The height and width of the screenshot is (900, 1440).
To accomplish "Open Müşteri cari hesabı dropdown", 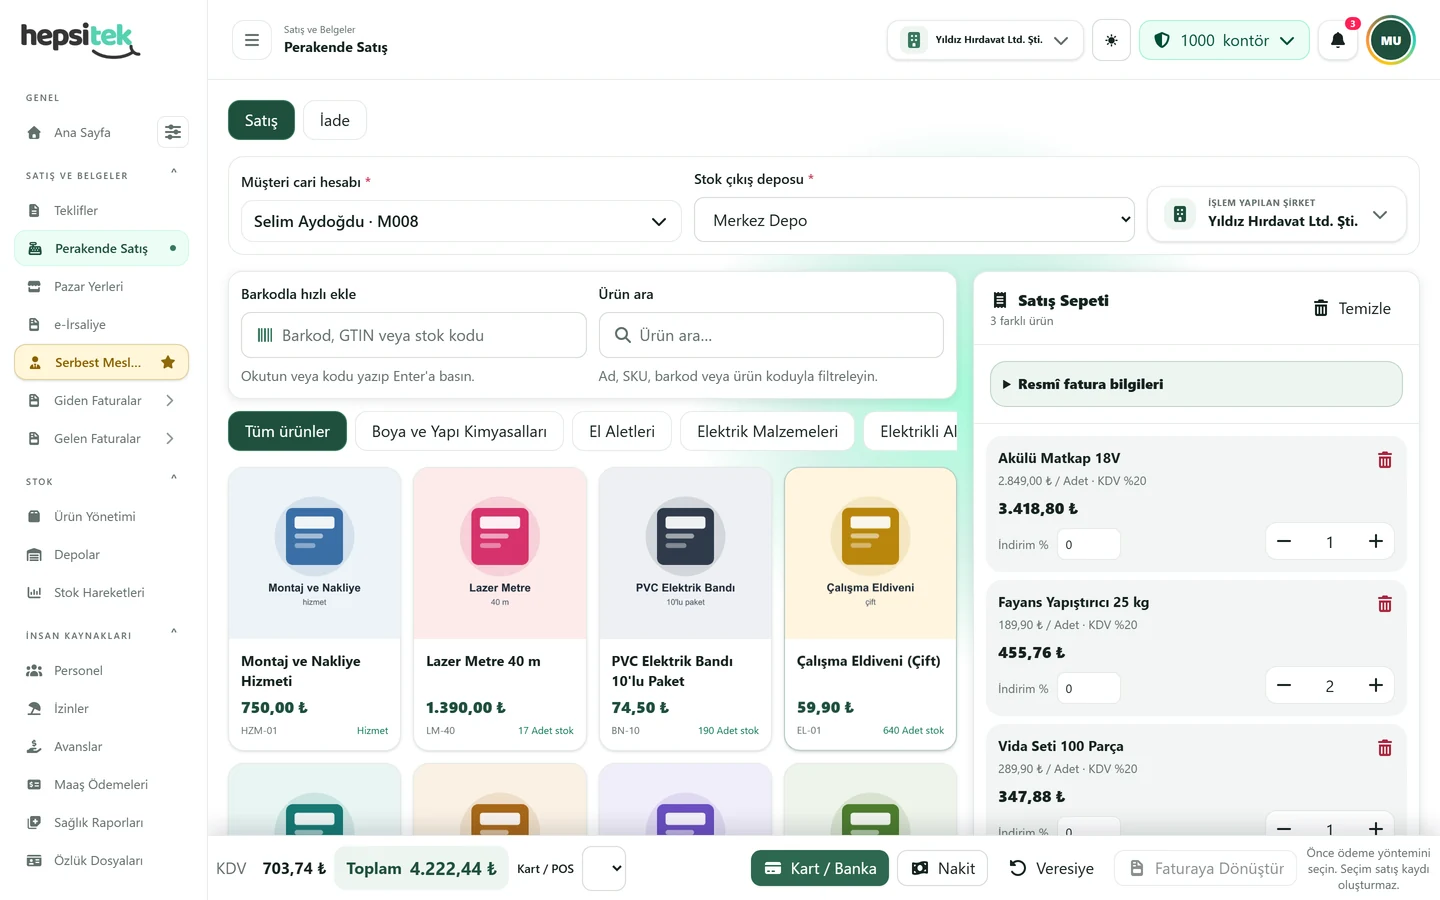I will pos(461,221).
